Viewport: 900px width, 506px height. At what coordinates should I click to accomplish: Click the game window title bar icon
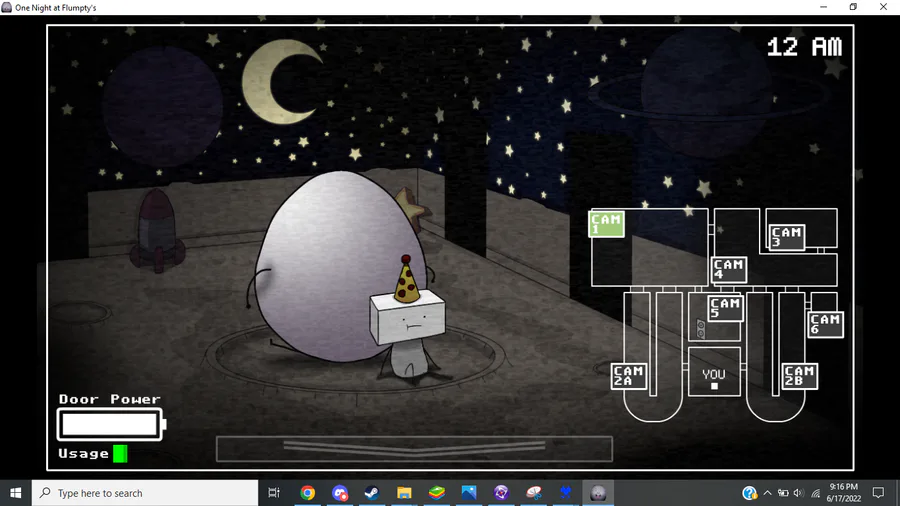click(x=7, y=7)
